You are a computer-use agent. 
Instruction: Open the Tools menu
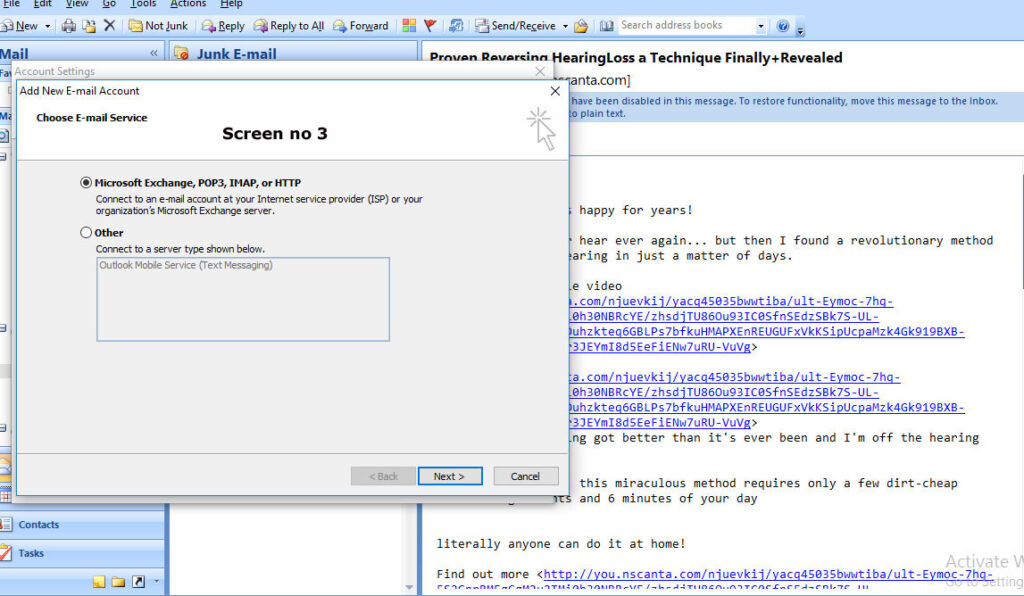coord(143,4)
